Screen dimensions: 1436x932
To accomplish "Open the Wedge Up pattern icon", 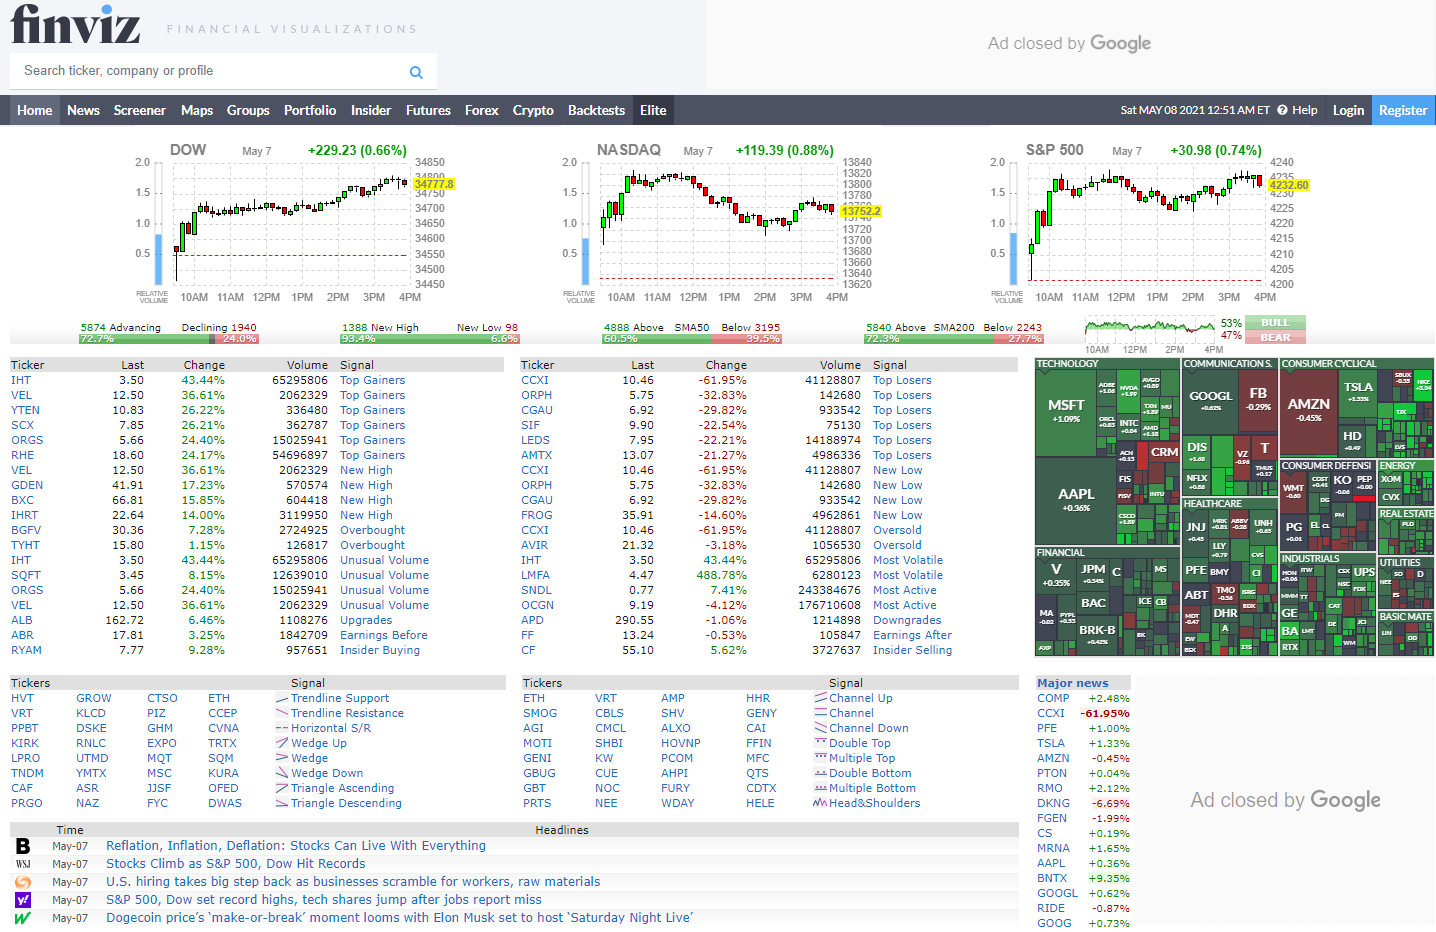I will [282, 743].
